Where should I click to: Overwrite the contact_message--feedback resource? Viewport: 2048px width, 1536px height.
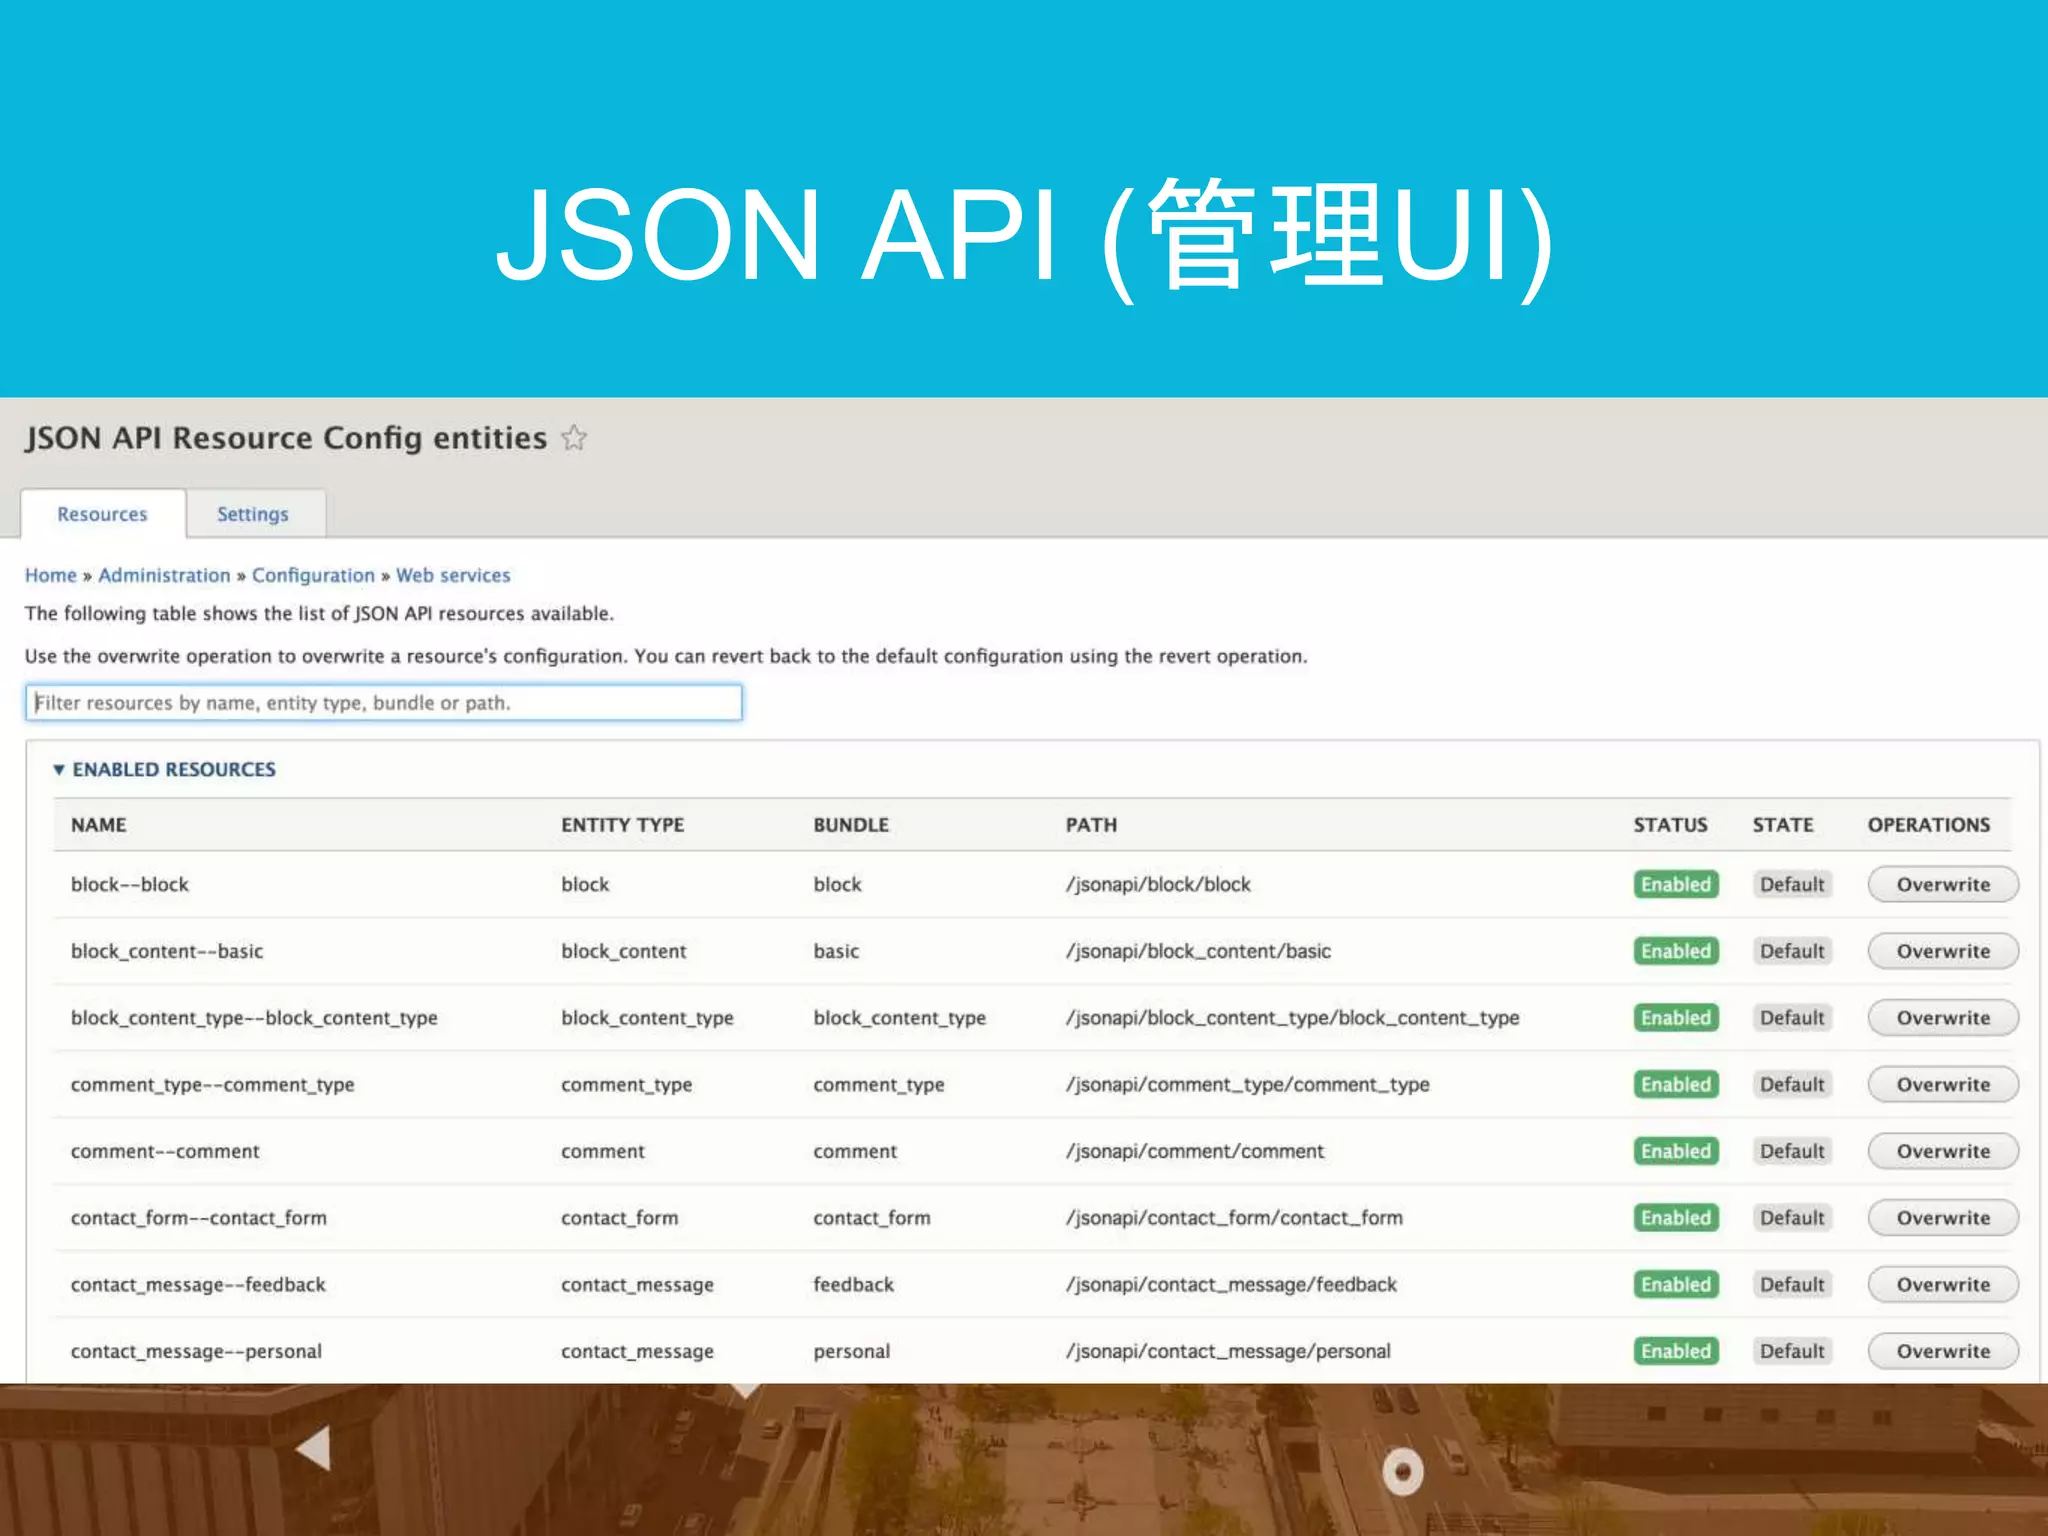point(1943,1284)
